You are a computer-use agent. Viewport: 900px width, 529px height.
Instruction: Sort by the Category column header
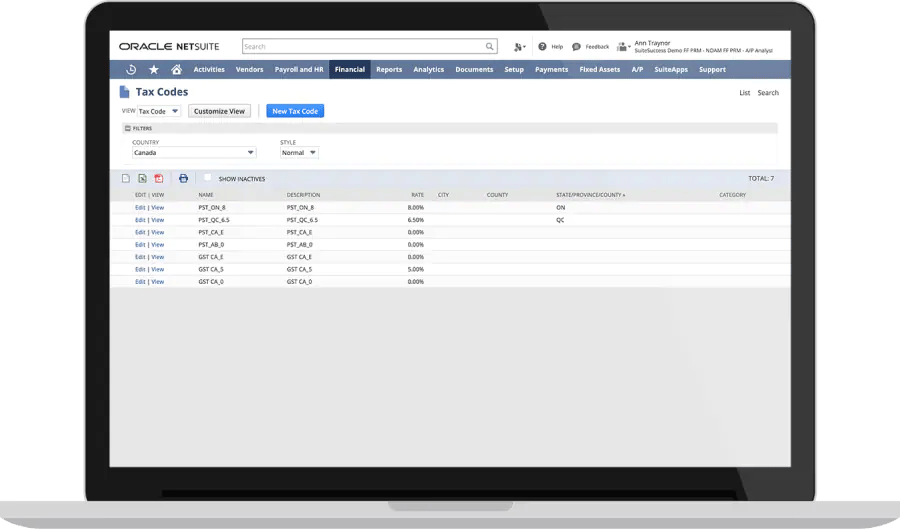coord(732,195)
